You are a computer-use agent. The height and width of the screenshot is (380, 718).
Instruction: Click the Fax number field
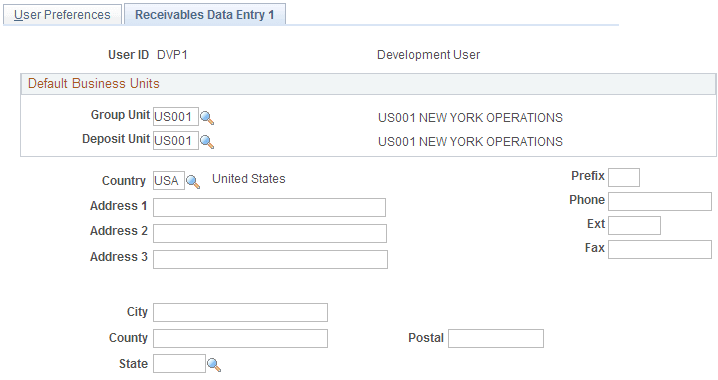click(660, 250)
